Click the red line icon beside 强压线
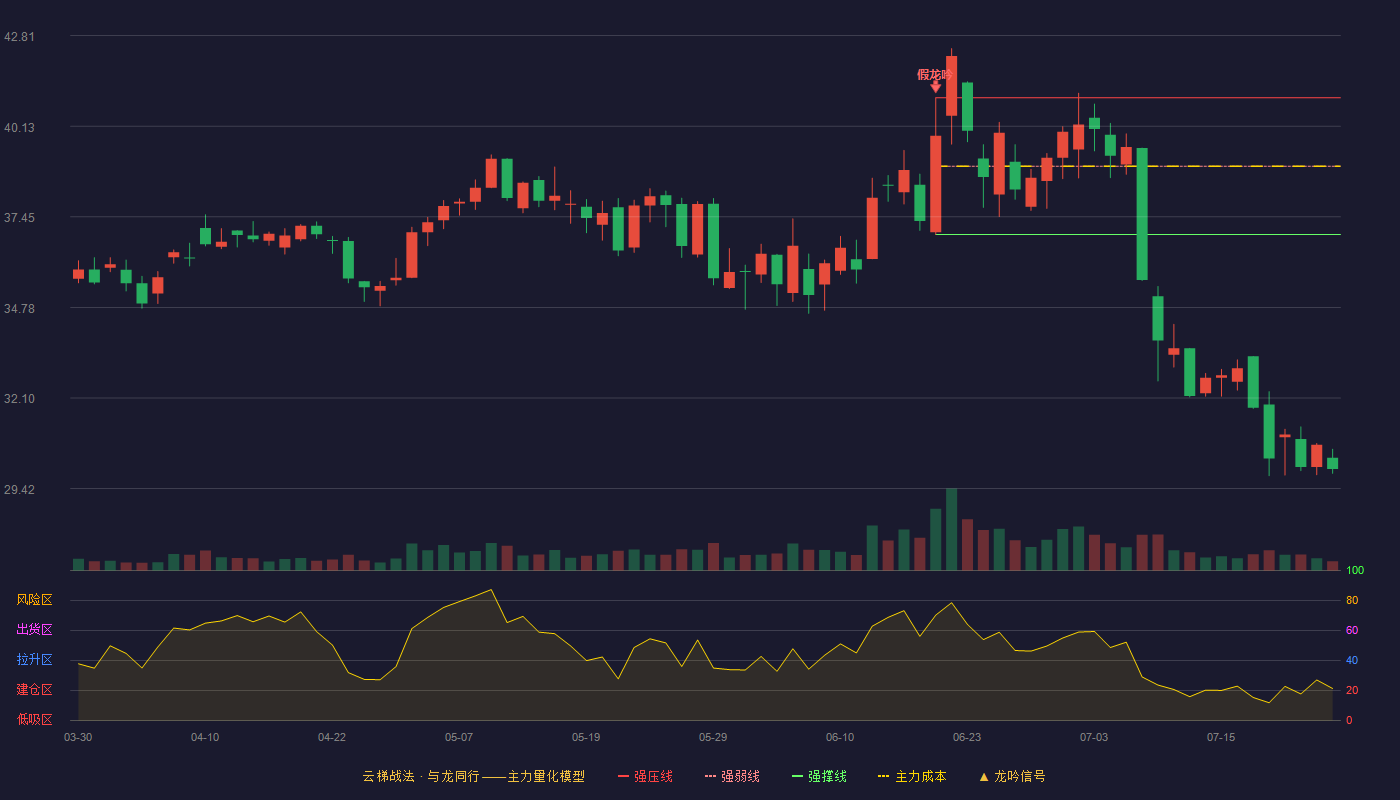 [623, 776]
